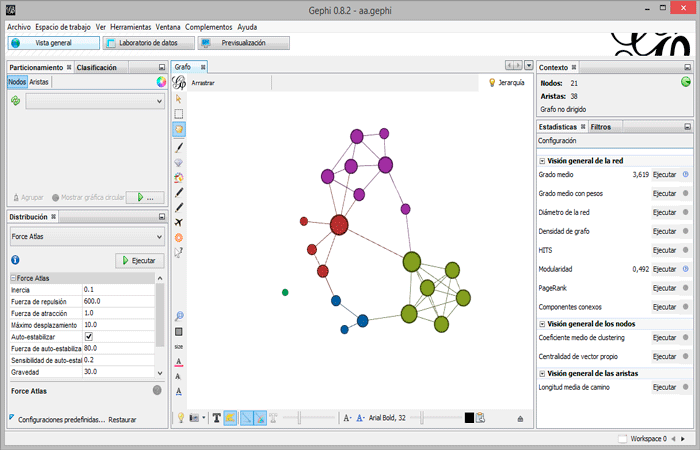Open the label size mode A icon
The width and height of the screenshot is (700, 450).
(x=347, y=418)
